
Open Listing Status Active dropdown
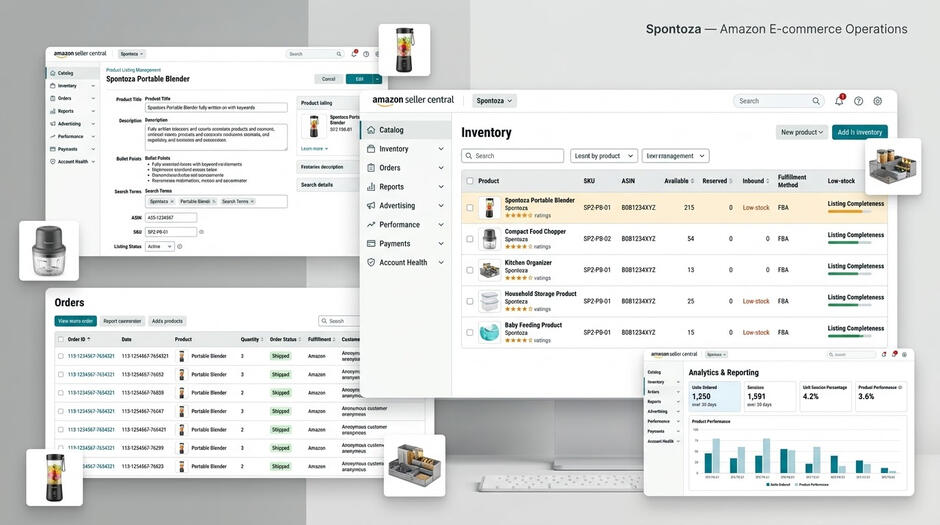click(159, 246)
